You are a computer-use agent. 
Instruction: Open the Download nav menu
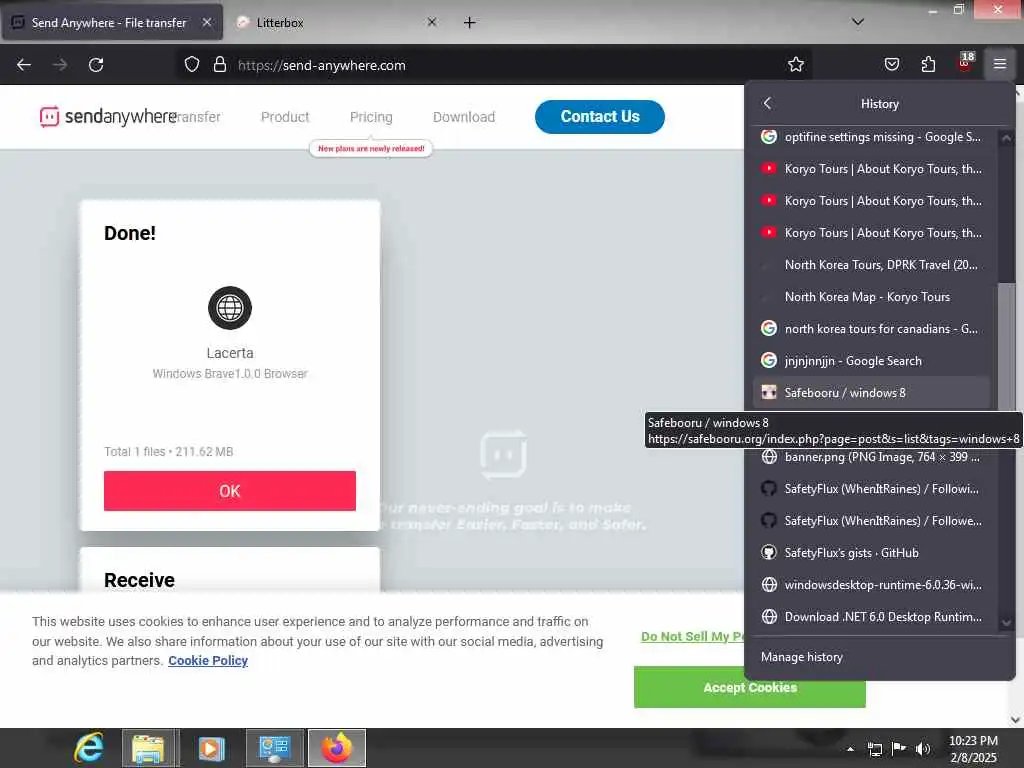click(464, 117)
